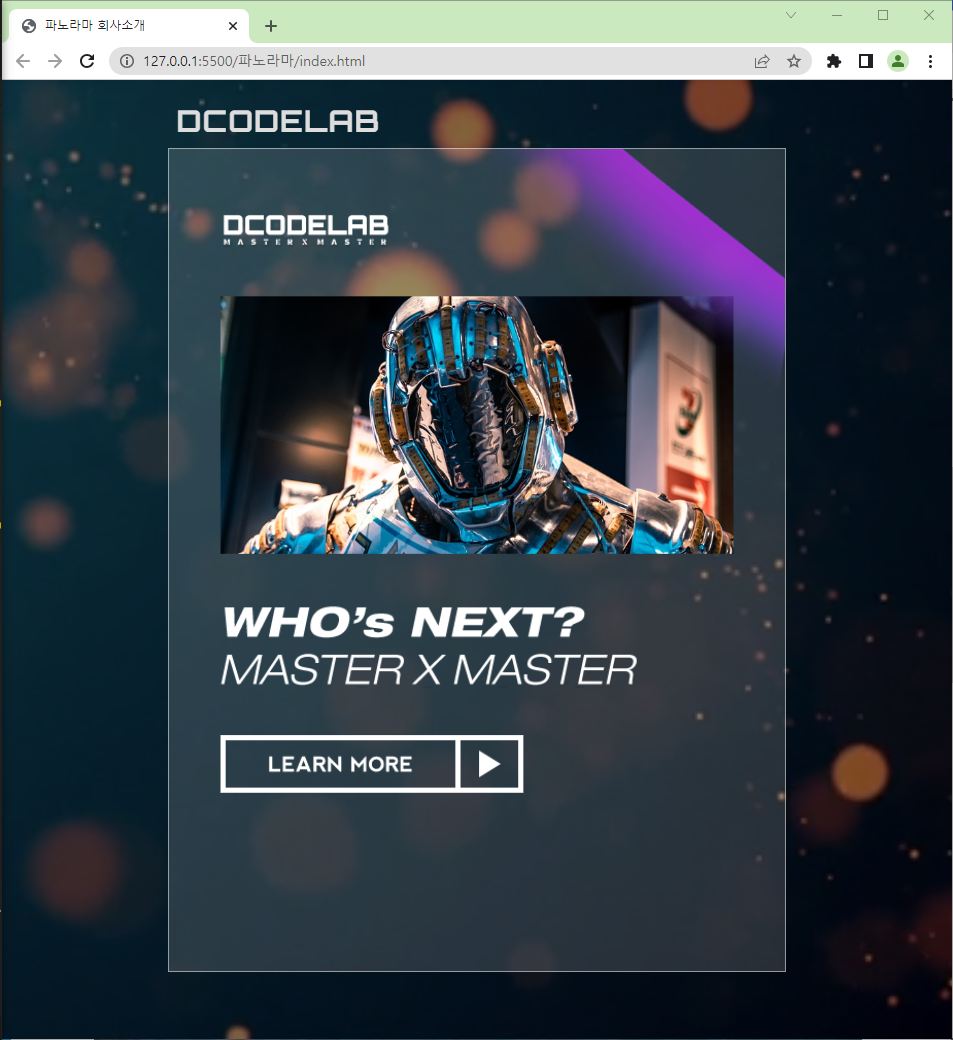953x1040 pixels.
Task: Open a new browser tab
Action: (x=271, y=26)
